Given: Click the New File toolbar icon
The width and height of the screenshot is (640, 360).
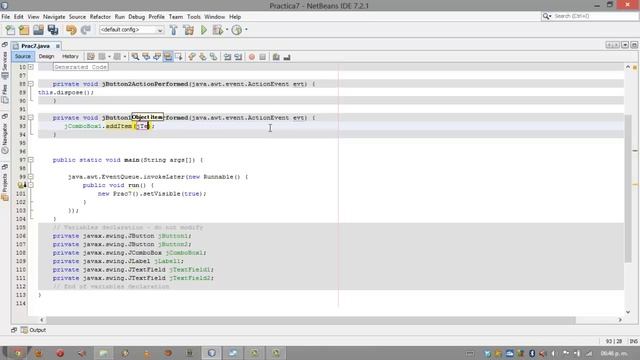Looking at the screenshot, I should [x=10, y=30].
